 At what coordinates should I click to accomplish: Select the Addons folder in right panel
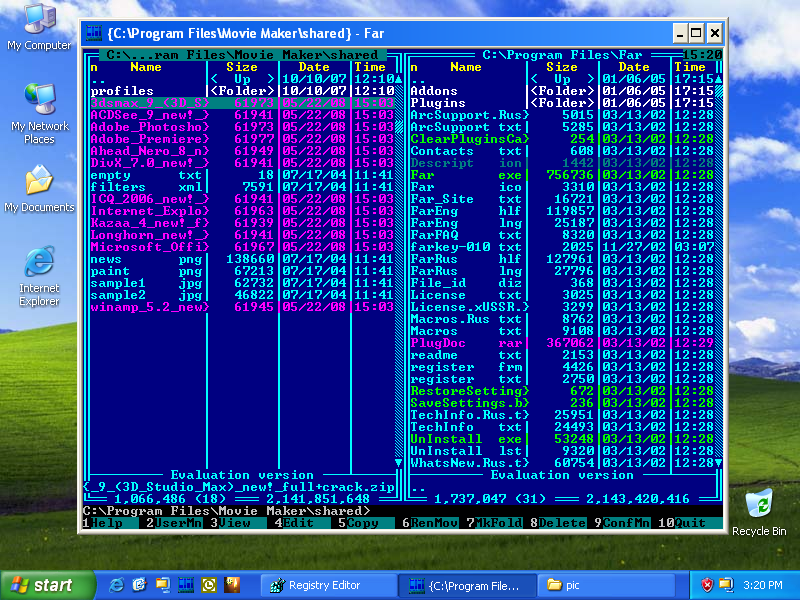tap(562, 91)
